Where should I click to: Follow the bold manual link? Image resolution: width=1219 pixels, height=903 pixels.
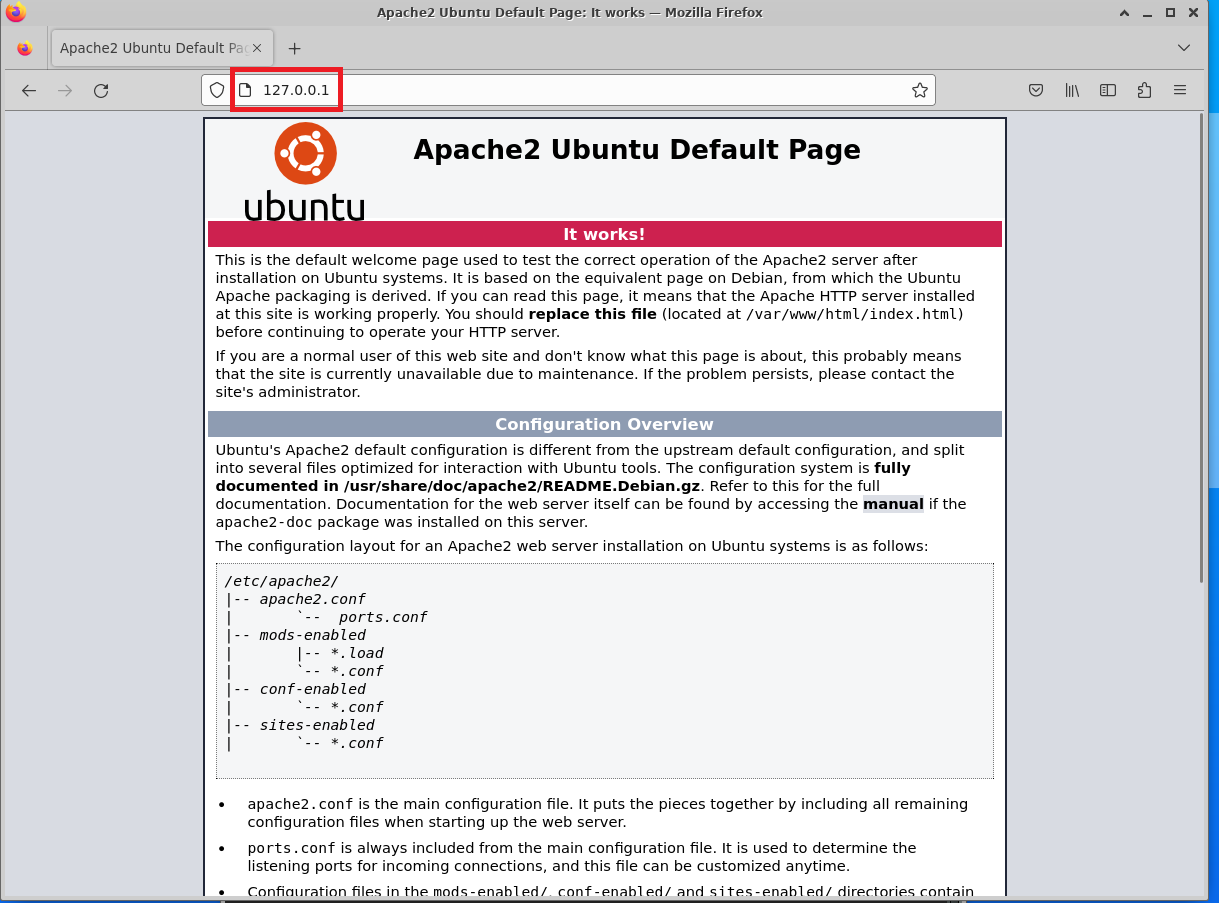point(893,504)
